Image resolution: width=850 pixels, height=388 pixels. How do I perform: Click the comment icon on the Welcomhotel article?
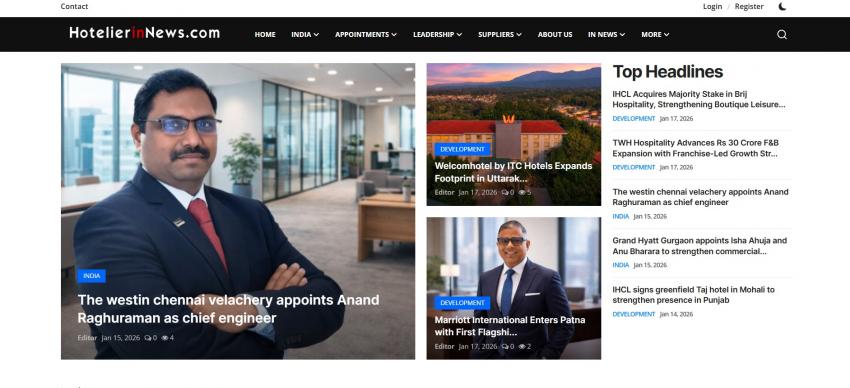(505, 192)
